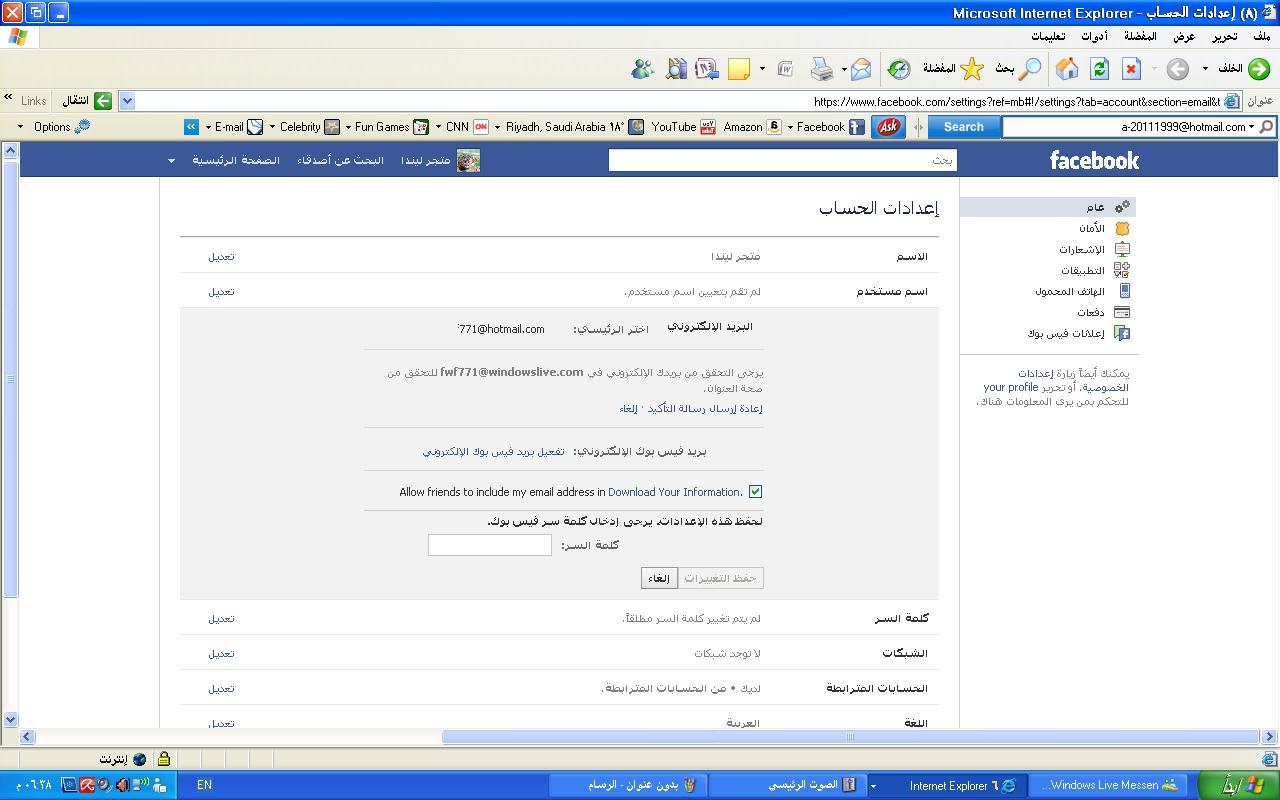Click the green Back arrow button
Screen dimensions: 1280x800
1259,69
